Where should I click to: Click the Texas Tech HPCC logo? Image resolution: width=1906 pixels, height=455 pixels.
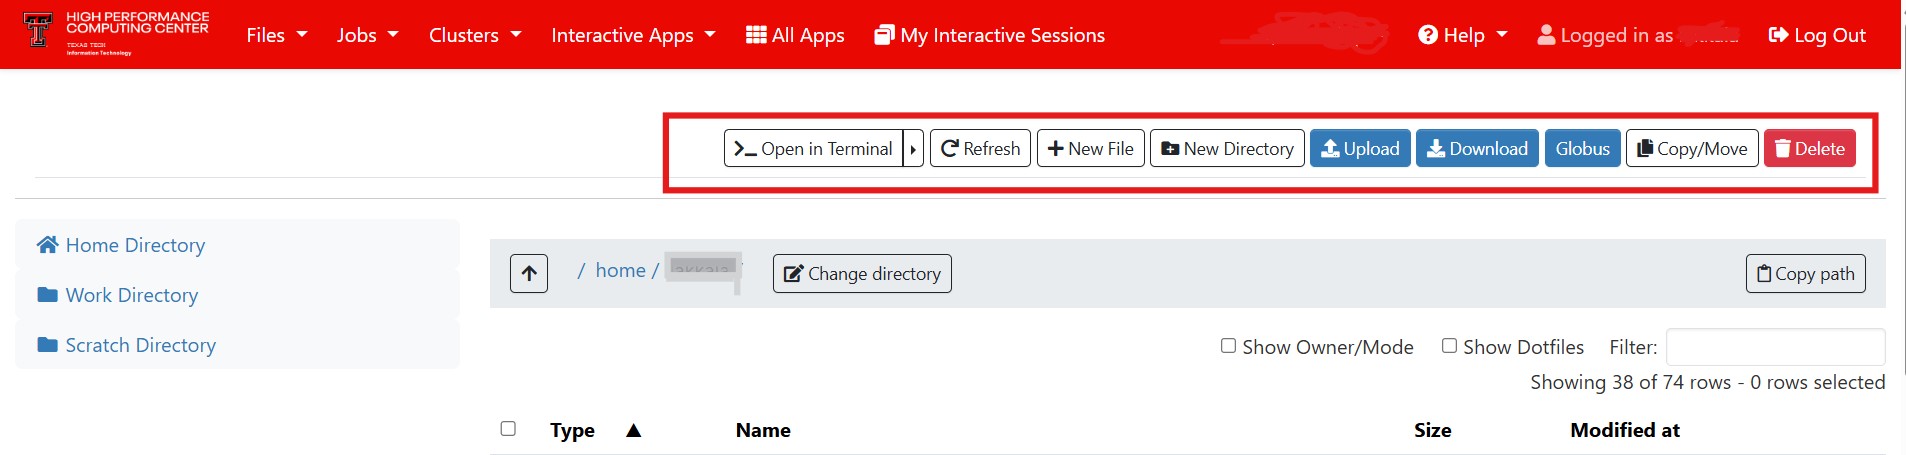pyautogui.click(x=115, y=34)
